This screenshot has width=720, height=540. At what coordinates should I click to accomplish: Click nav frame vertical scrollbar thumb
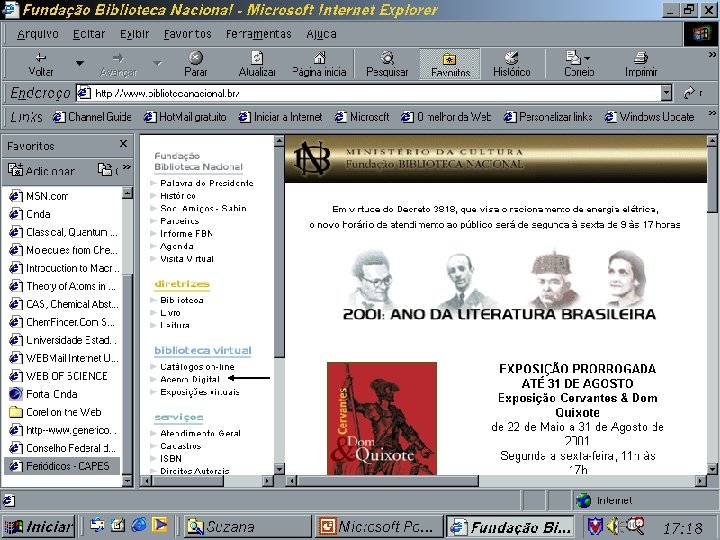pyautogui.click(x=279, y=252)
